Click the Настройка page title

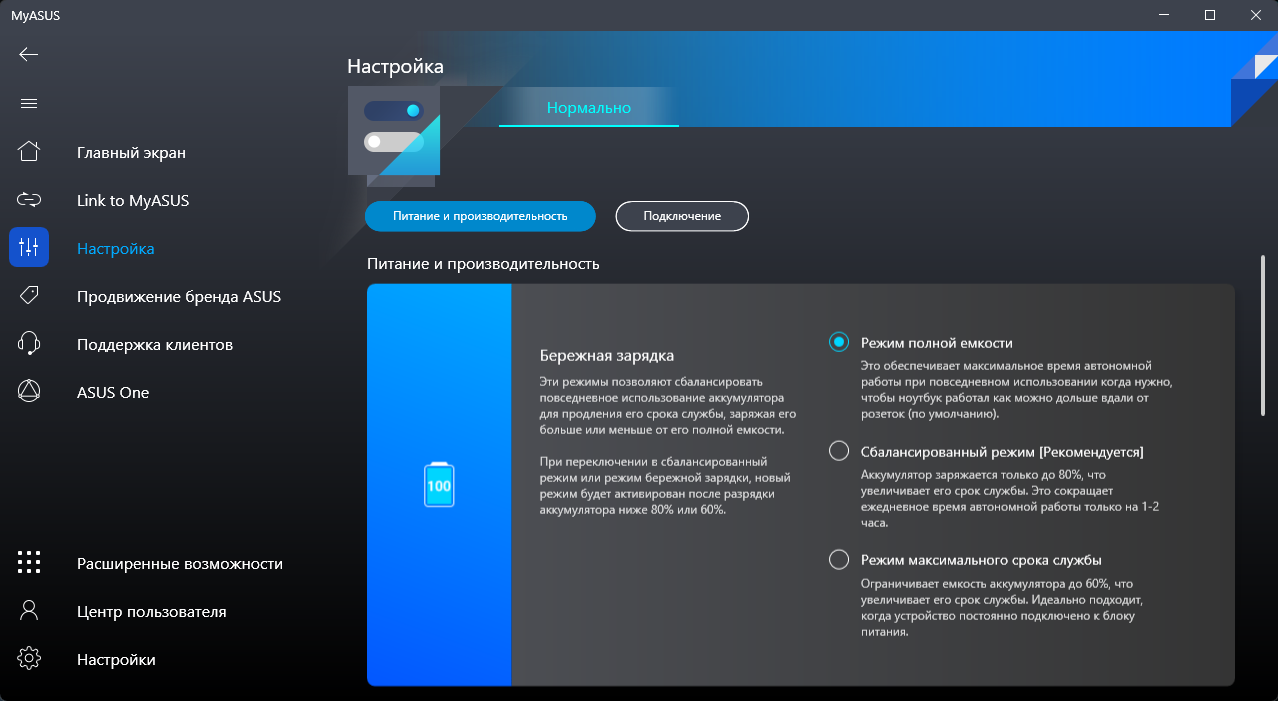coord(395,66)
